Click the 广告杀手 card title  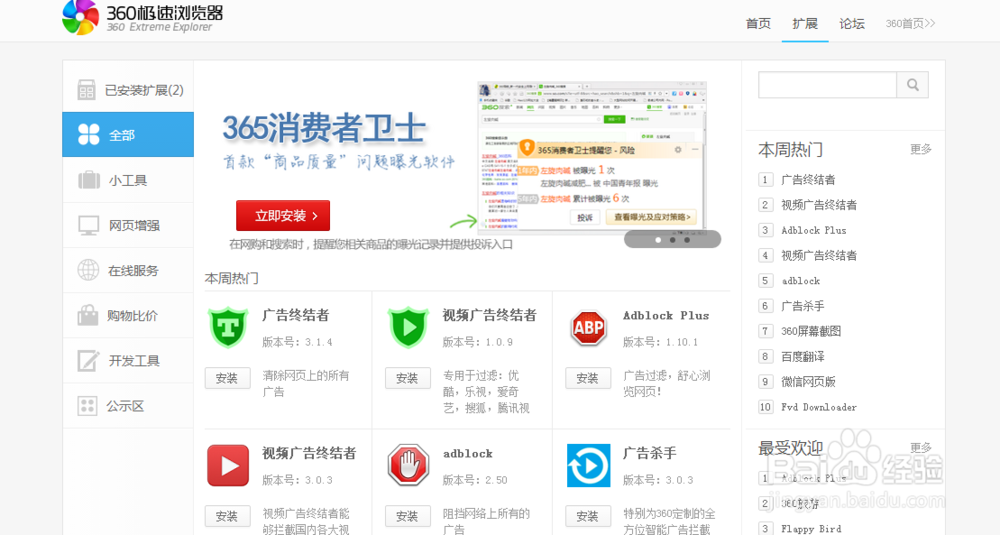[x=650, y=453]
